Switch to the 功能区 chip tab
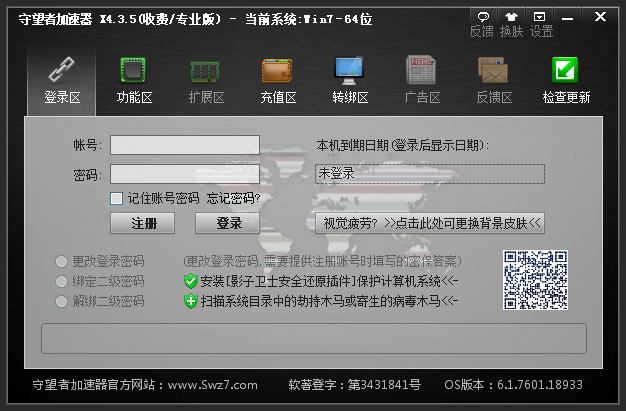This screenshot has width=626, height=411. 134,81
